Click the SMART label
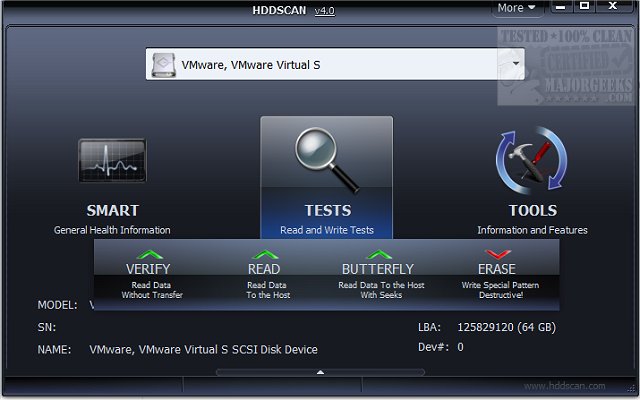The width and height of the screenshot is (640, 400). (113, 211)
